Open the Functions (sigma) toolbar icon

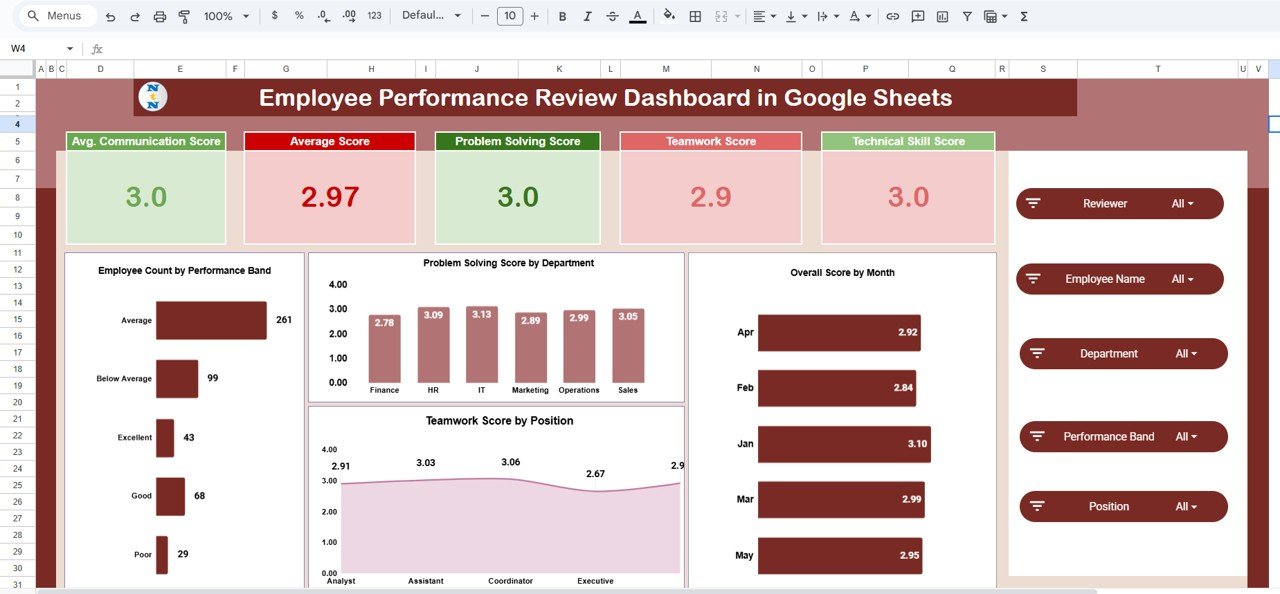[1022, 16]
